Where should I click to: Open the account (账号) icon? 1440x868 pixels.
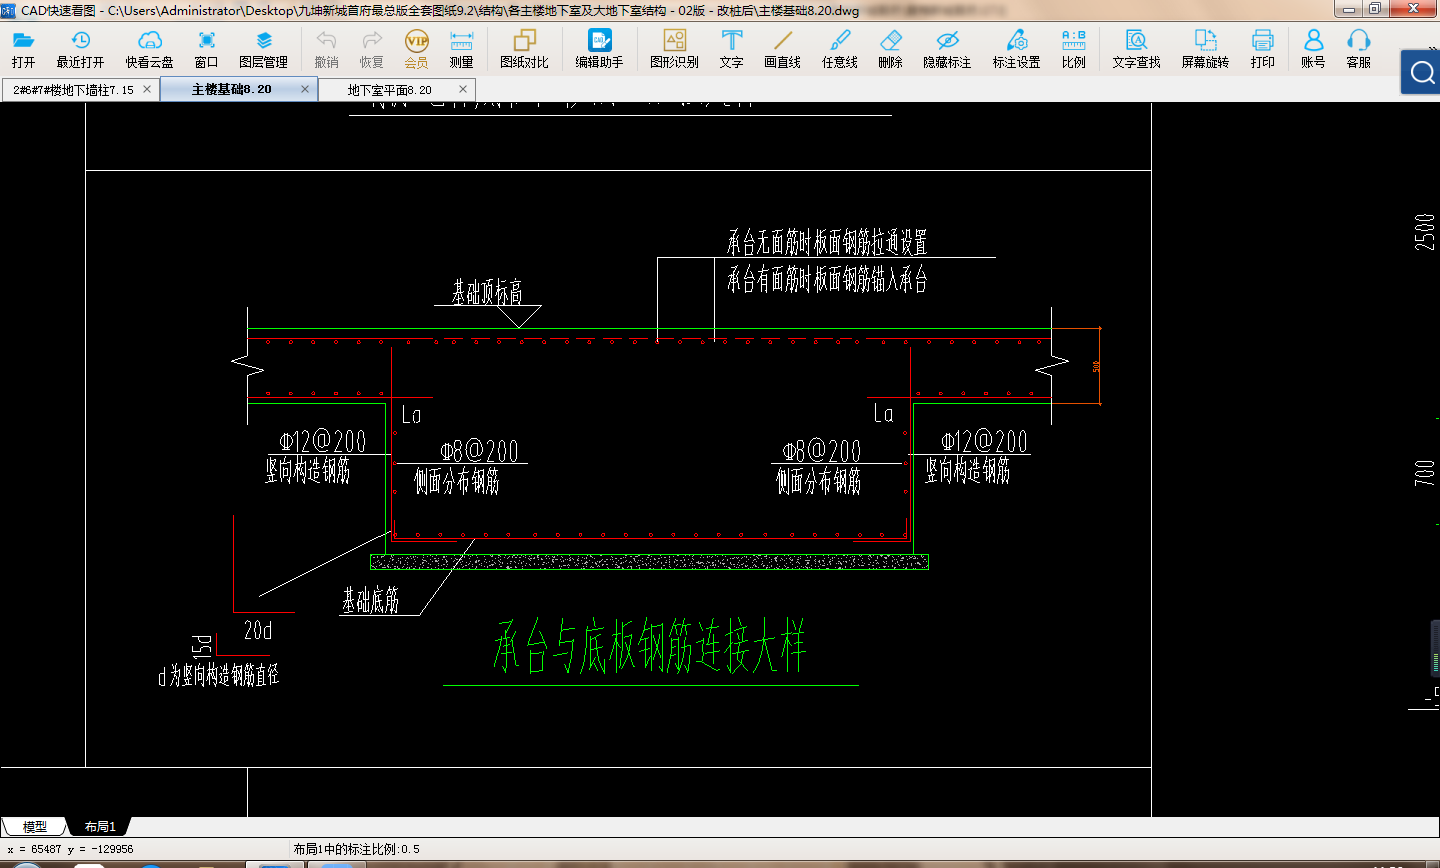pos(1313,41)
